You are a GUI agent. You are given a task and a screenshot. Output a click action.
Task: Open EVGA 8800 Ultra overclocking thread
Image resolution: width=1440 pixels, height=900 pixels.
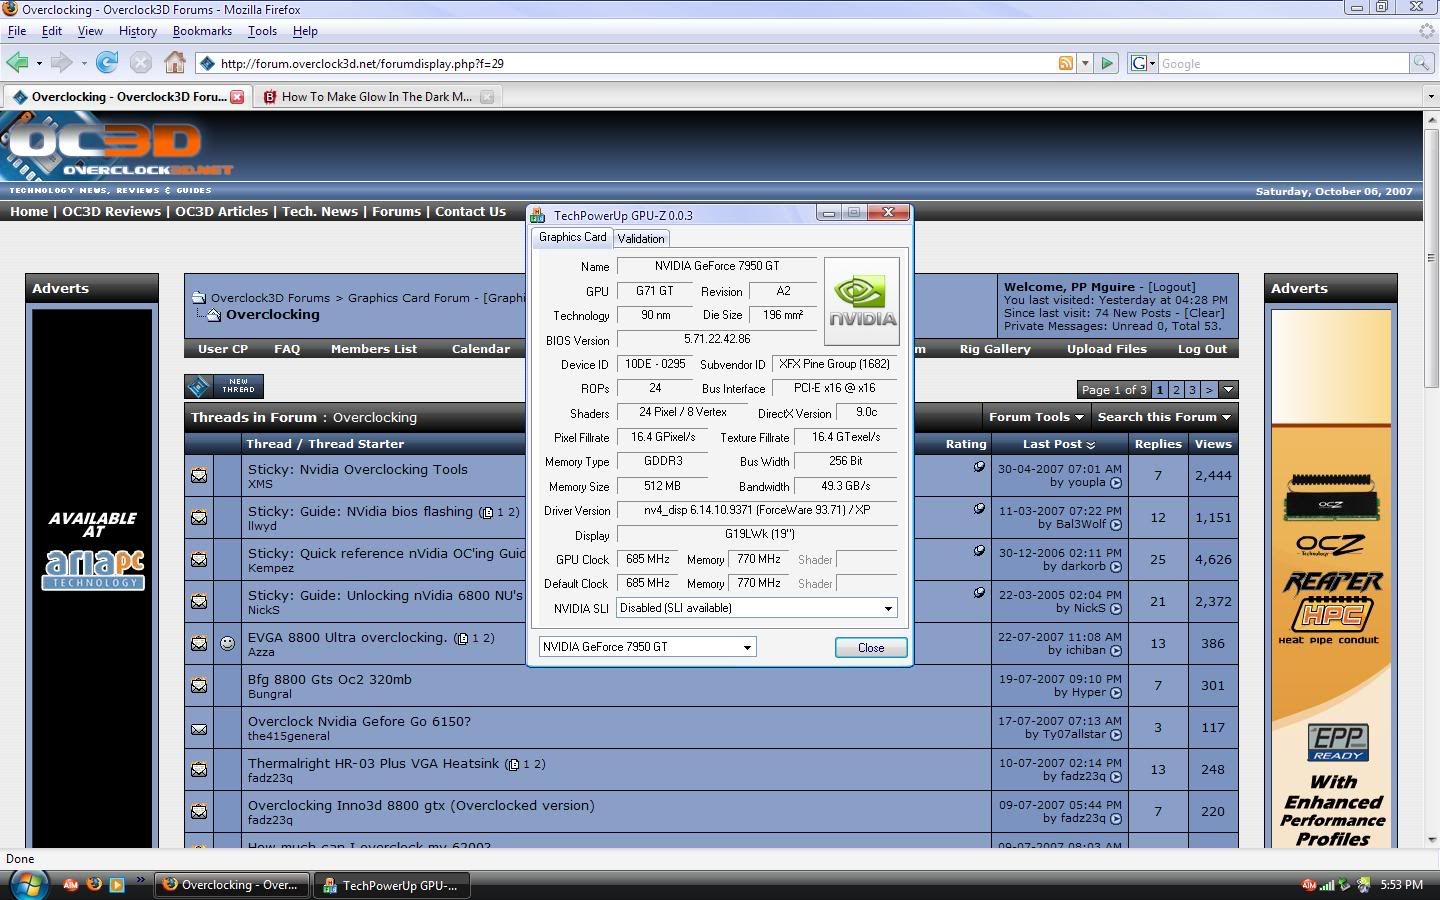coord(347,637)
